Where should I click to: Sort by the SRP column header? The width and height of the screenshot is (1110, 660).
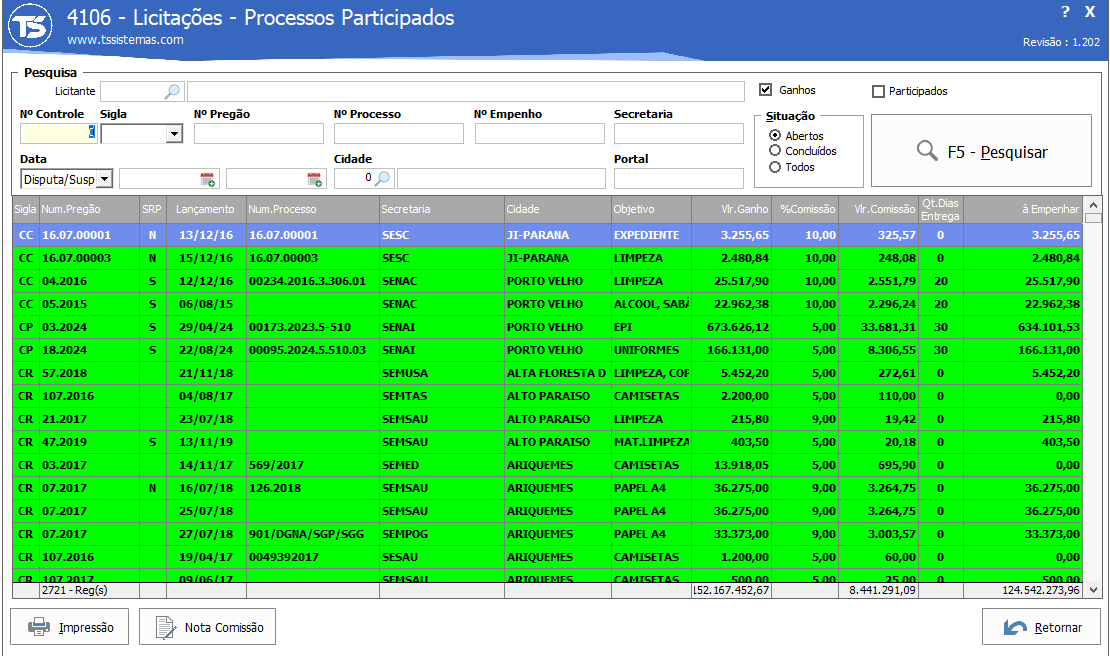click(x=153, y=210)
